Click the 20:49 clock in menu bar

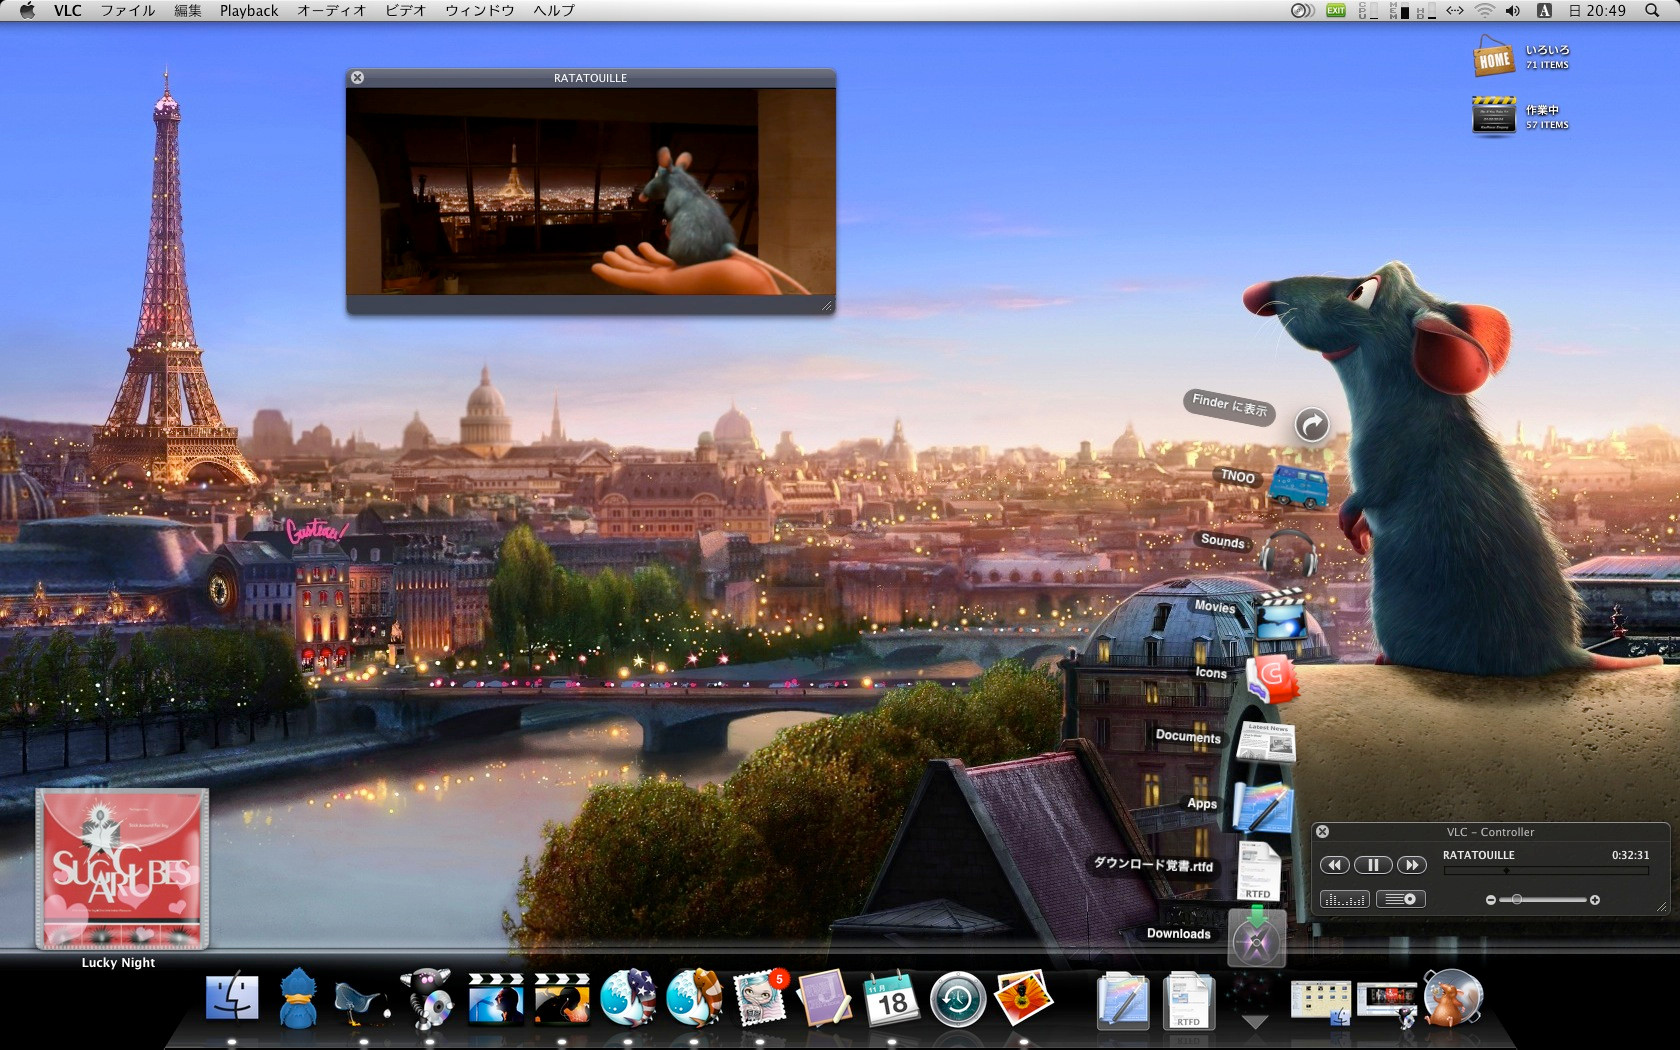[1596, 10]
